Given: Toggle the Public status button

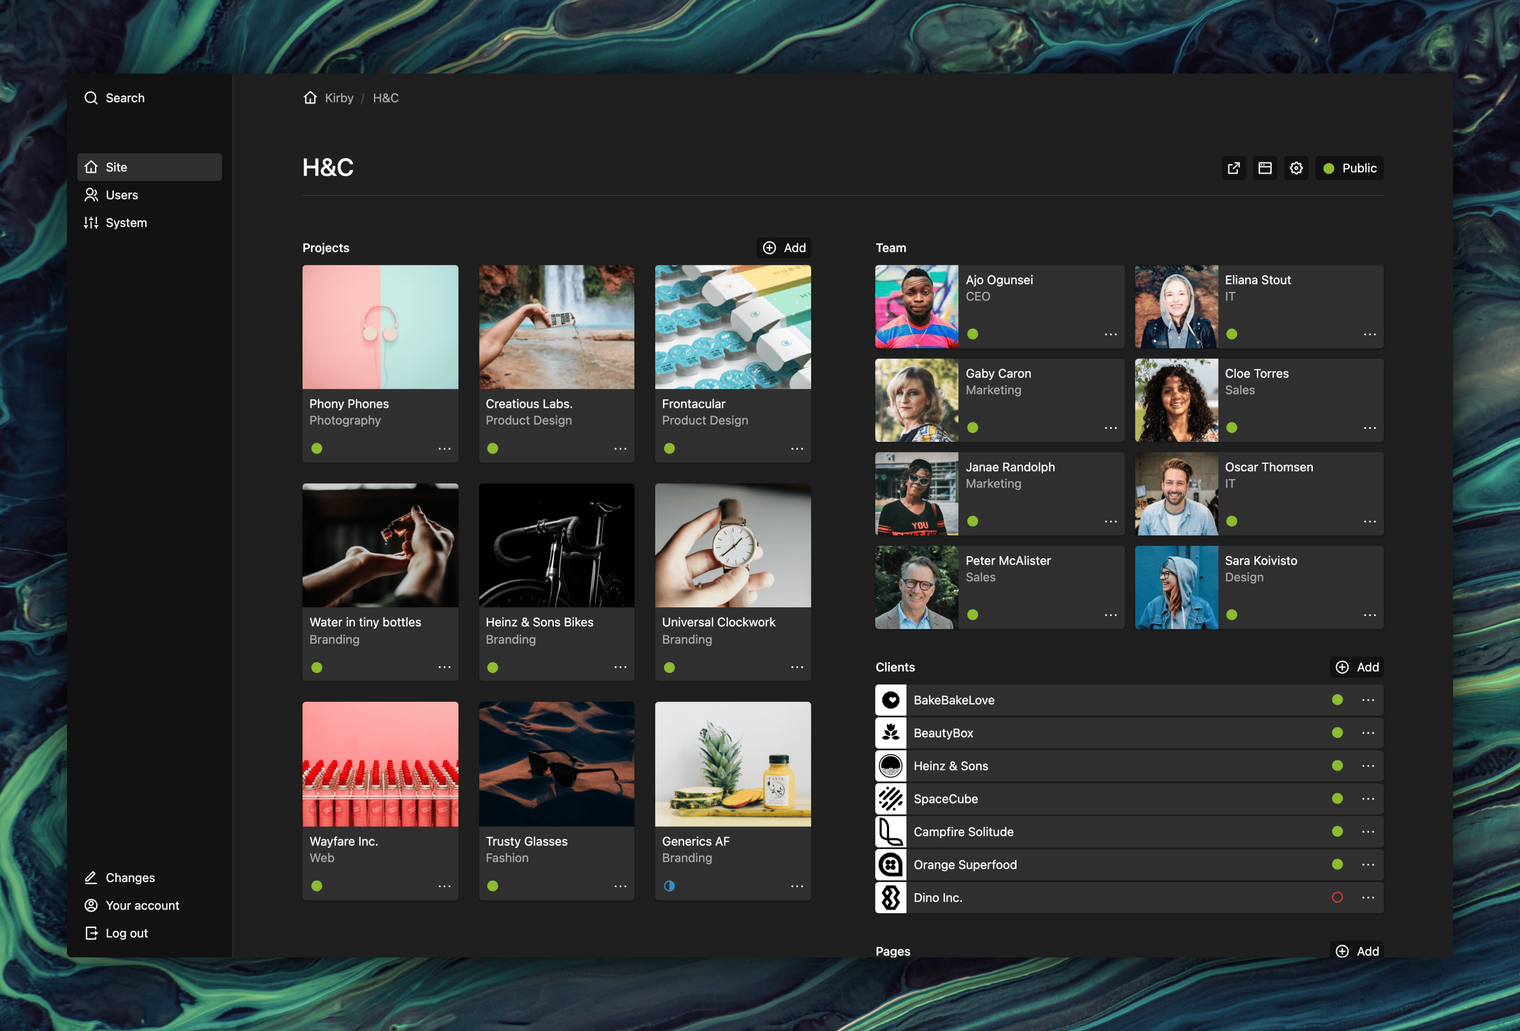Looking at the screenshot, I should click(1349, 168).
